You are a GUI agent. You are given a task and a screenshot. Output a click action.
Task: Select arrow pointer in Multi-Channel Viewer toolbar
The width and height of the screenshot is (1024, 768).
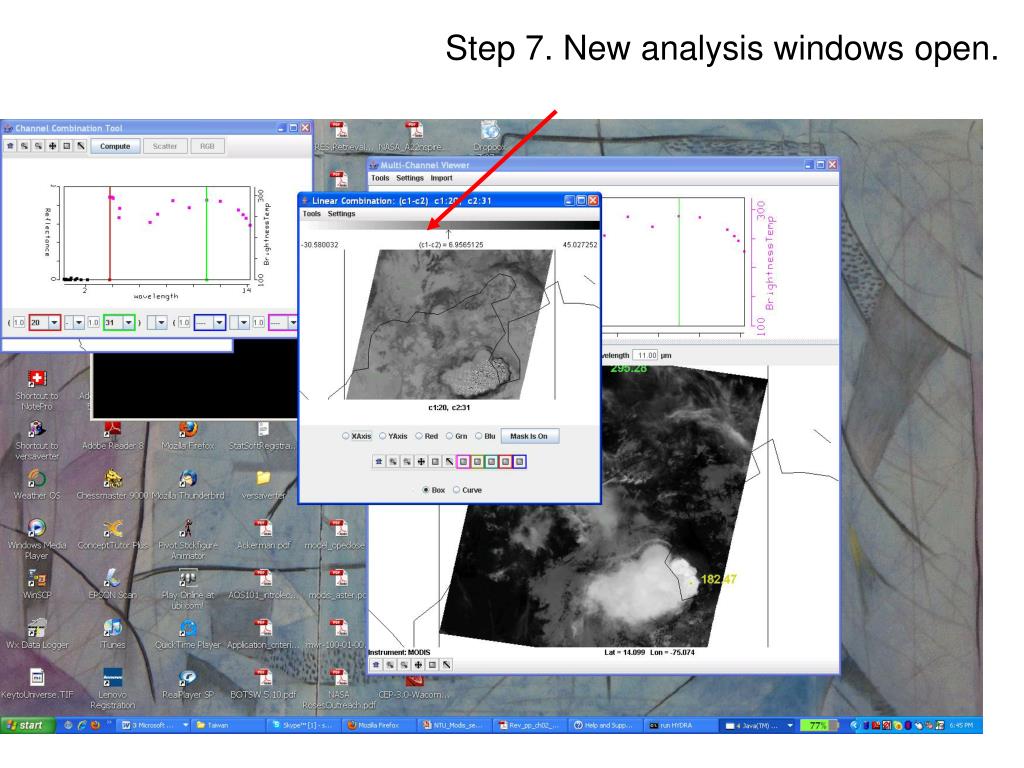tap(447, 665)
